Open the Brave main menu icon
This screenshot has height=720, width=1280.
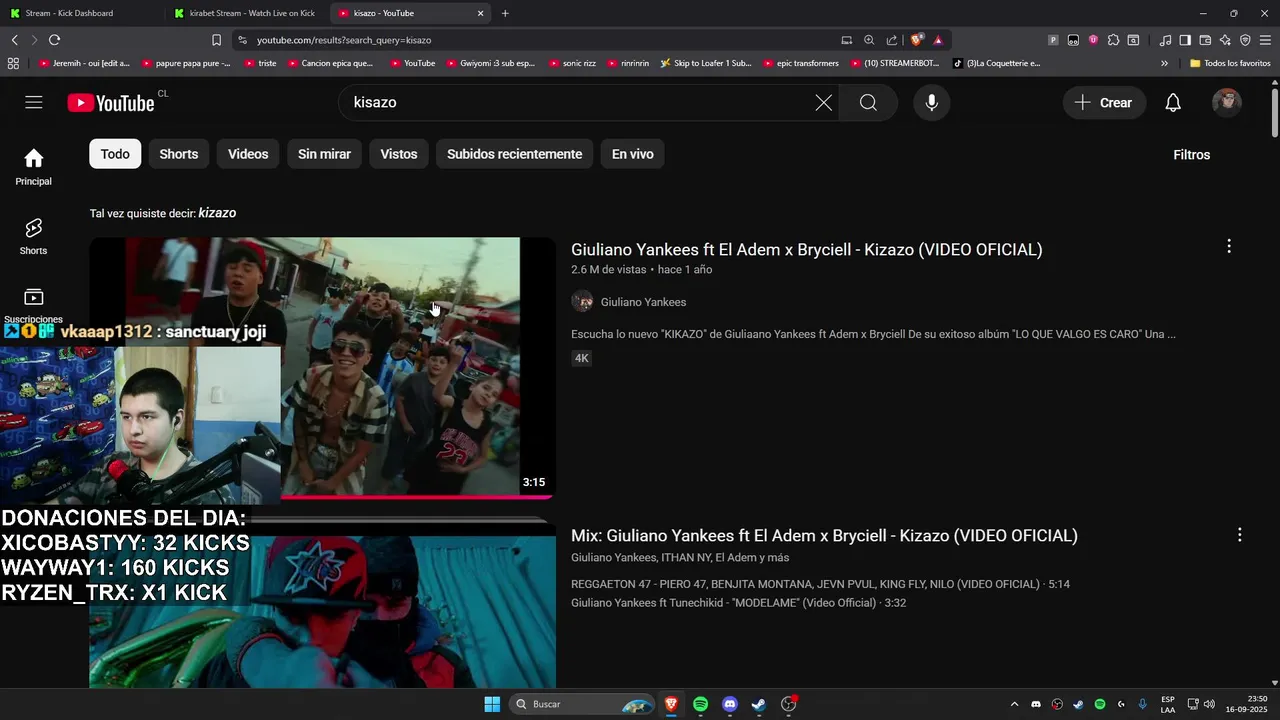click(x=1265, y=40)
